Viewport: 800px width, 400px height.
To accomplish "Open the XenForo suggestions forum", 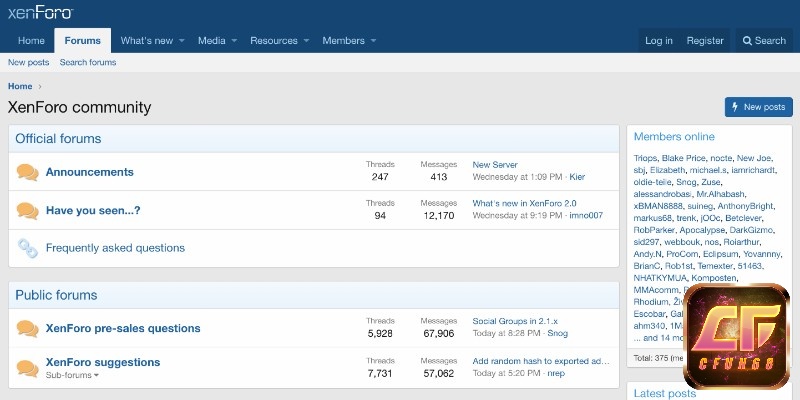I will pos(103,362).
